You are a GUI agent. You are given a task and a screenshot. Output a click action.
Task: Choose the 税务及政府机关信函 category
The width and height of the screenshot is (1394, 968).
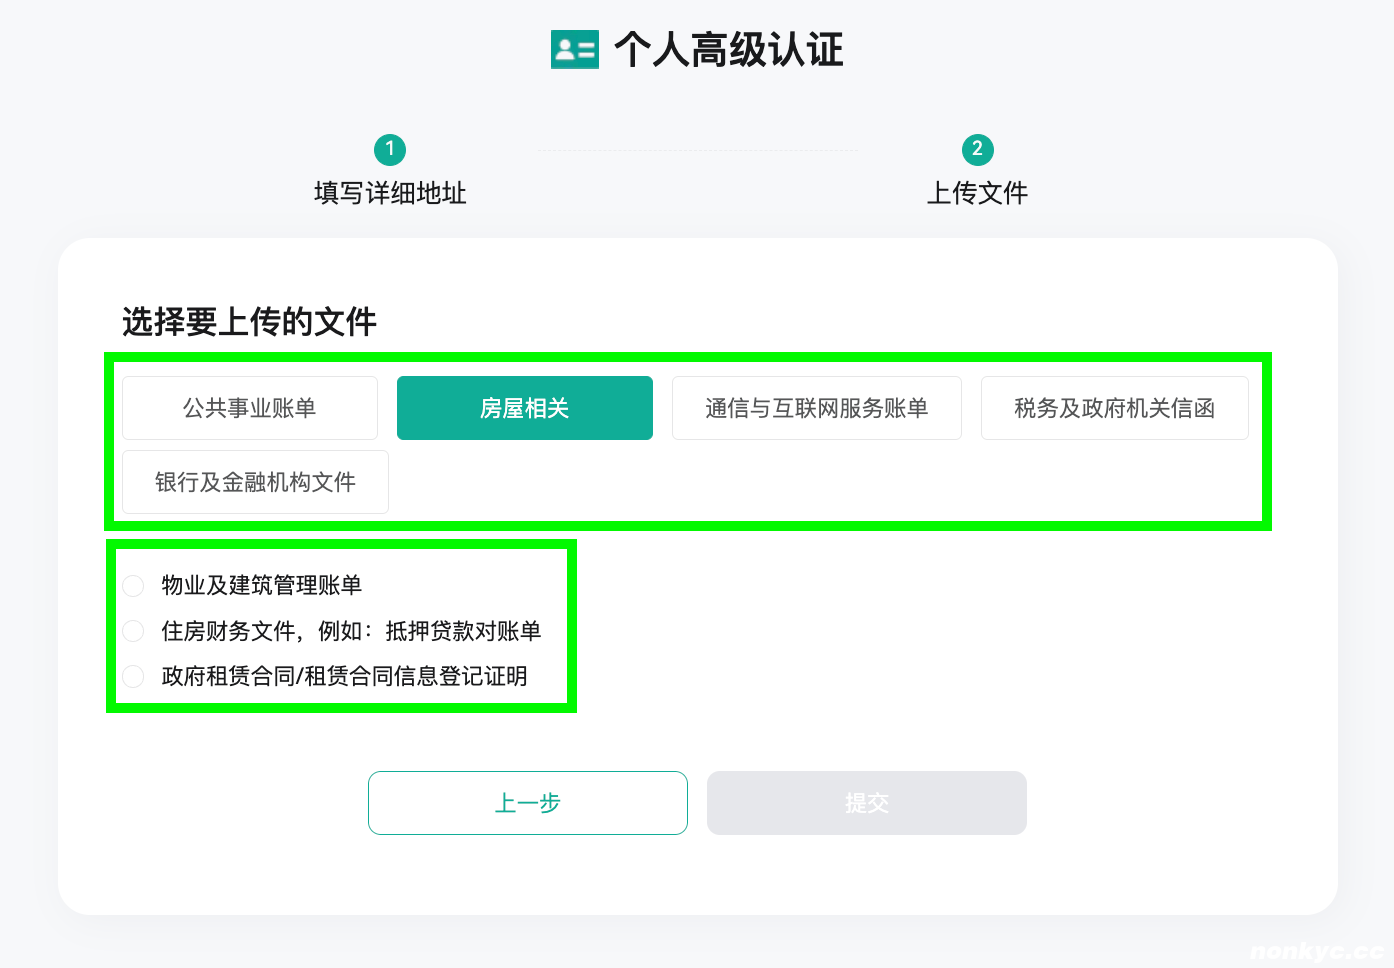pos(1114,408)
